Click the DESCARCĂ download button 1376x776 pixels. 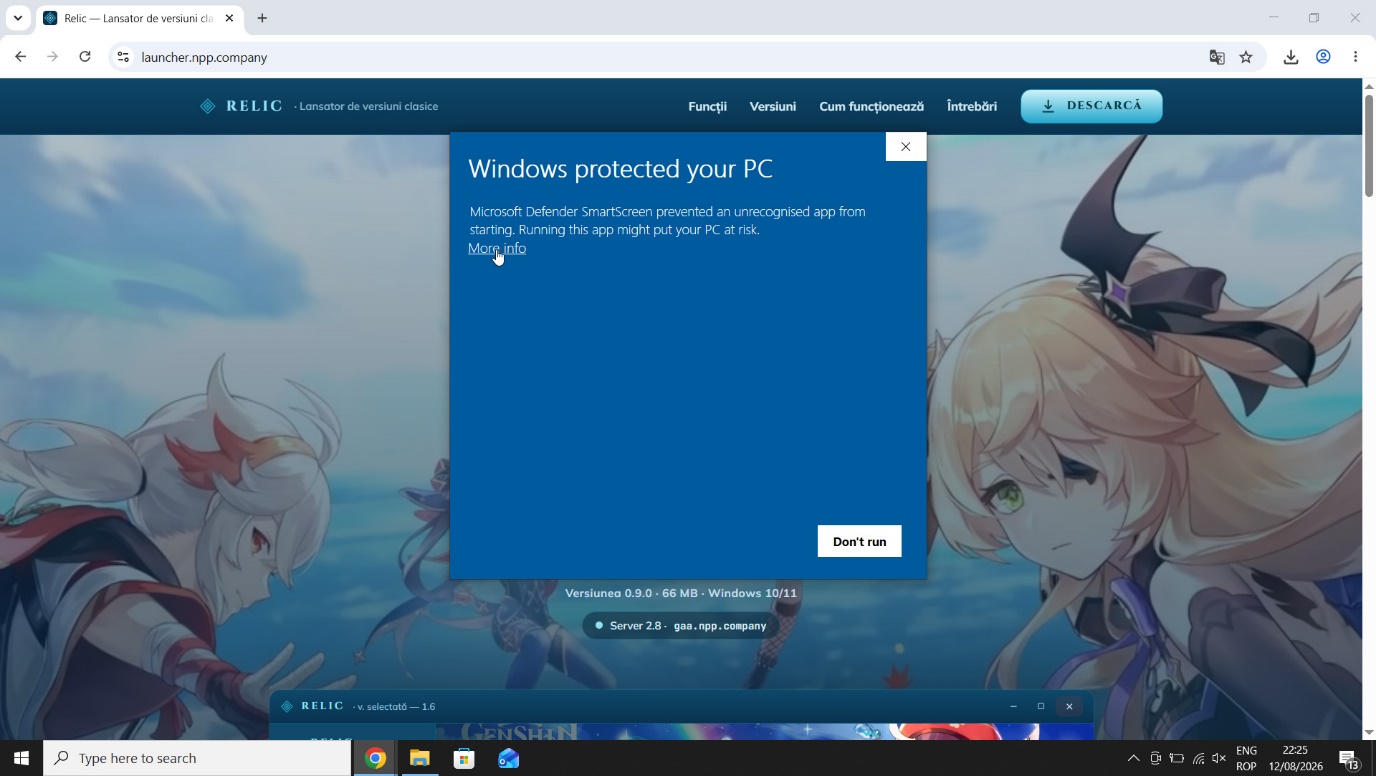1091,106
